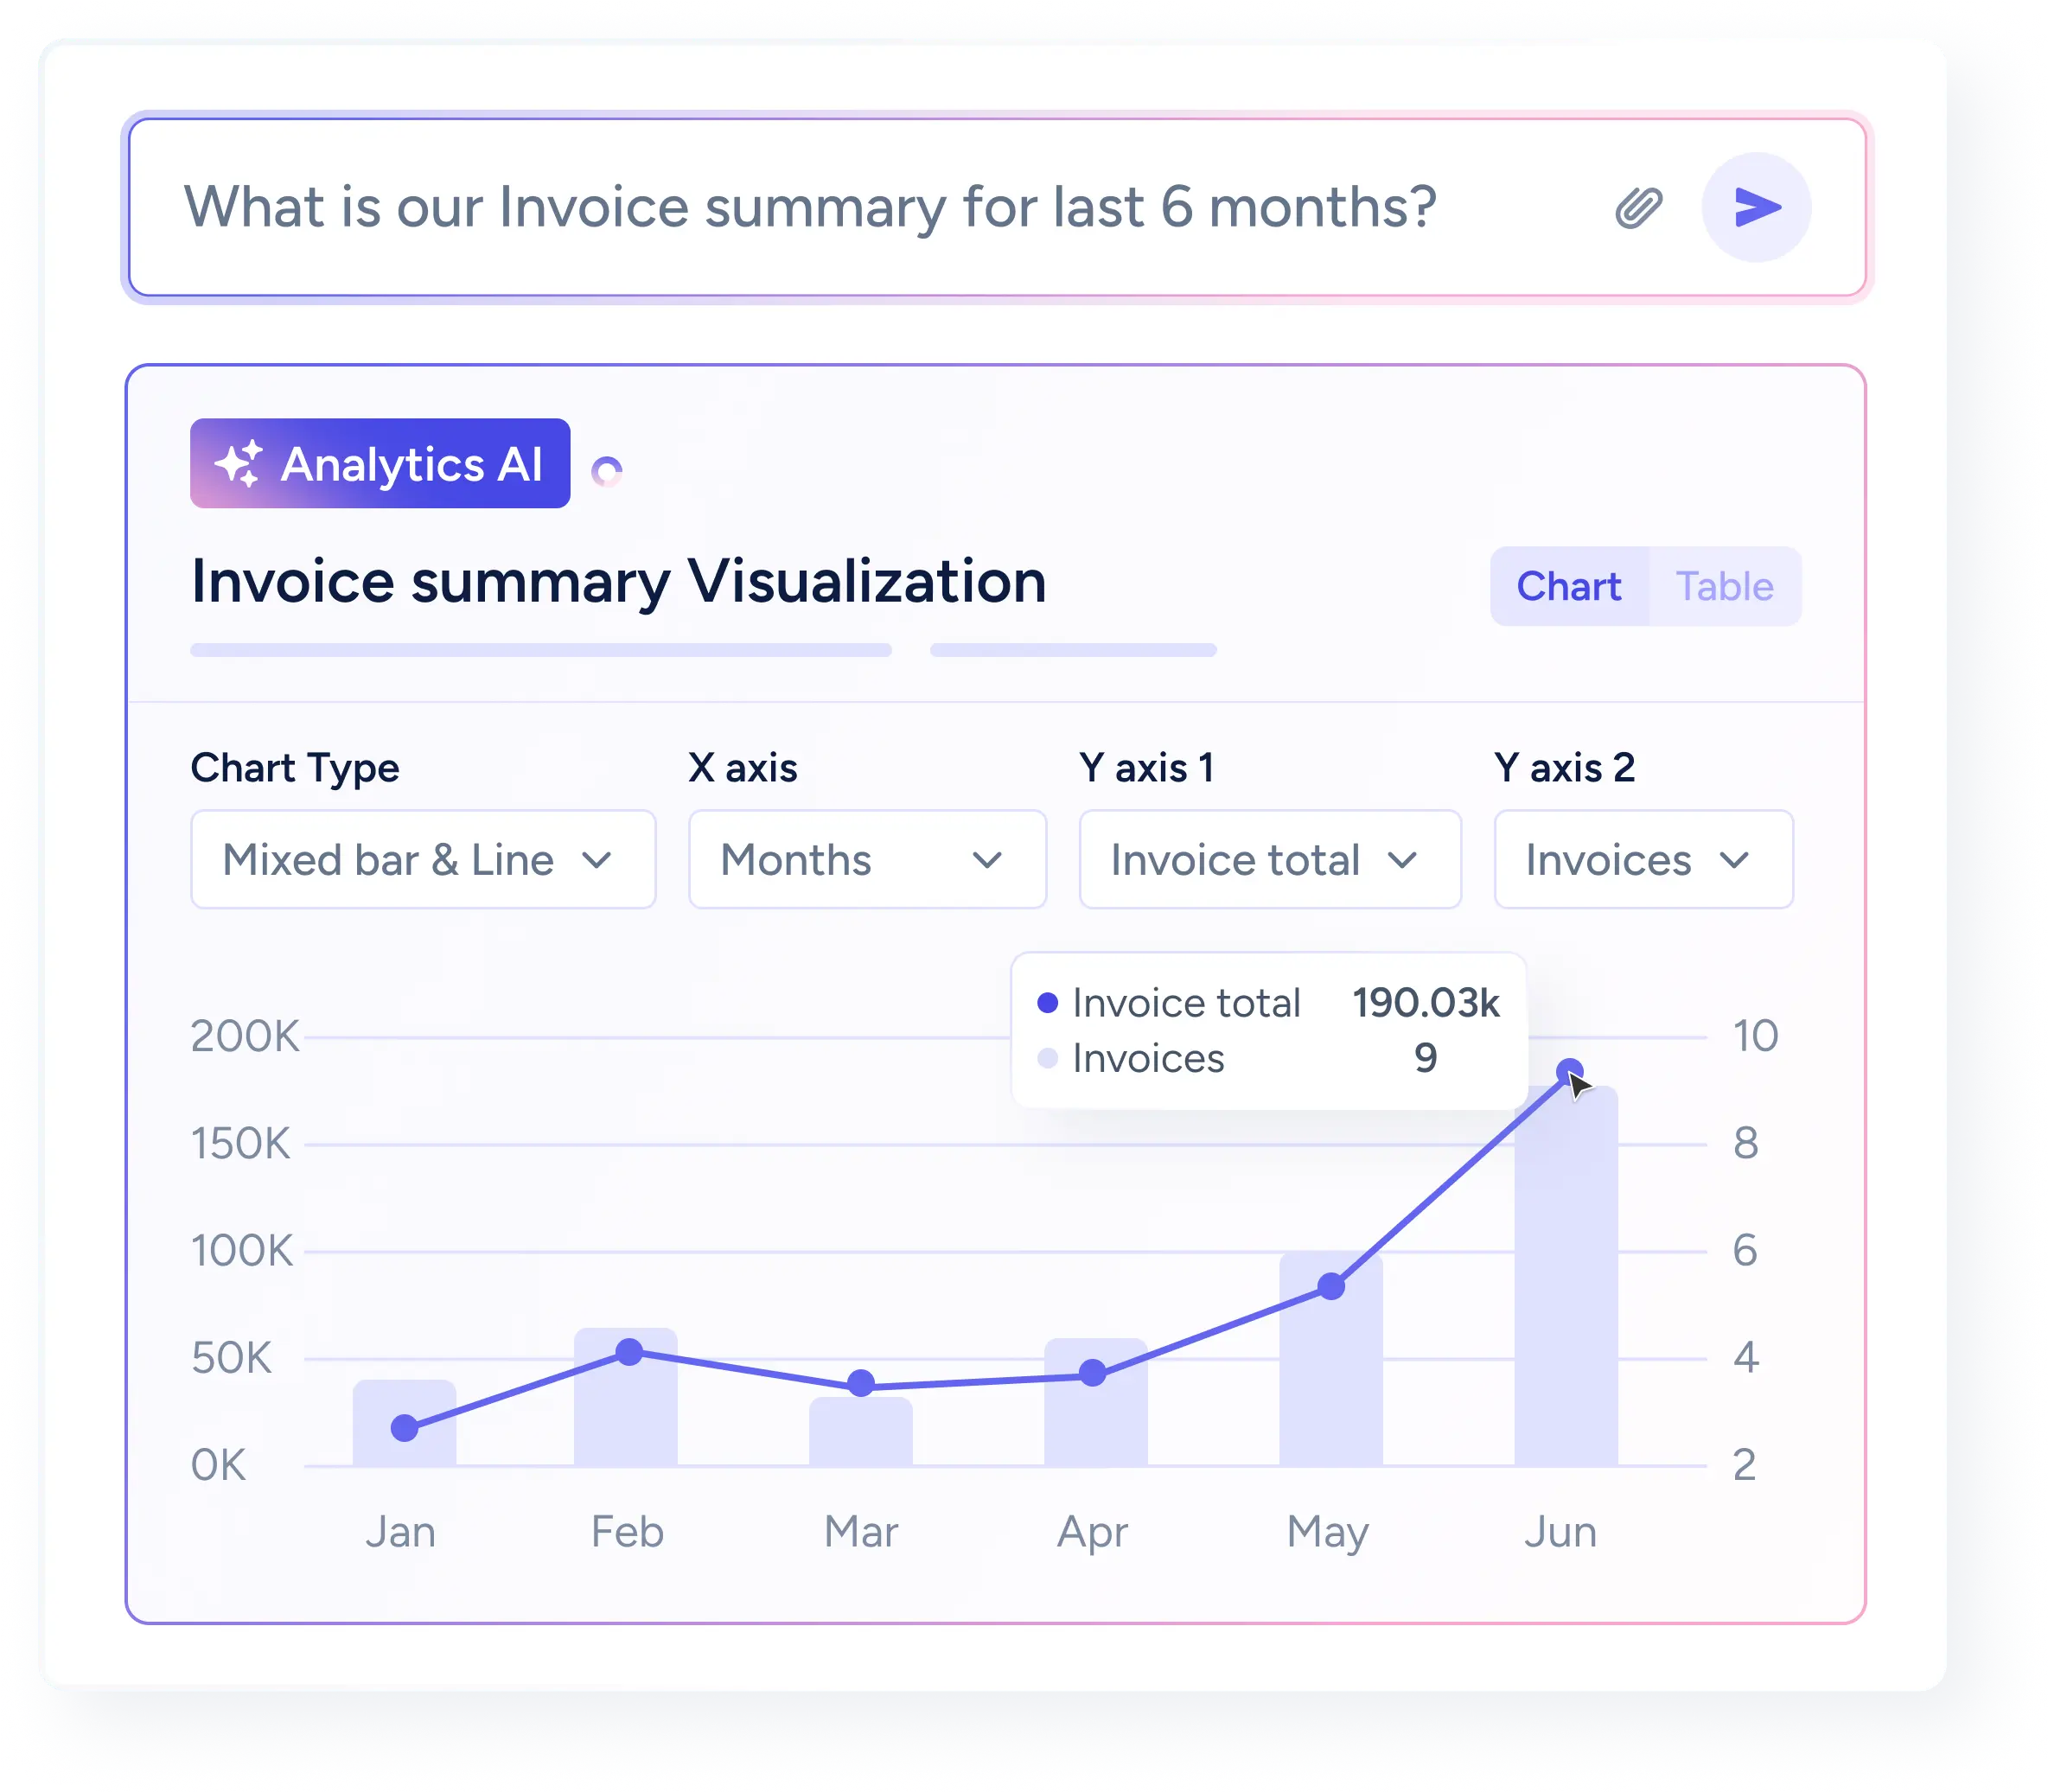Click the chevron in Mixed bar & Line
The height and width of the screenshot is (1792, 2048).
[x=597, y=860]
